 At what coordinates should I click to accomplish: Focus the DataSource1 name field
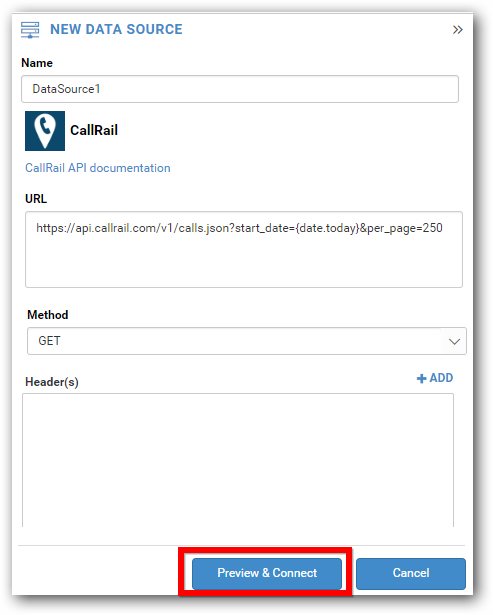[x=240, y=89]
